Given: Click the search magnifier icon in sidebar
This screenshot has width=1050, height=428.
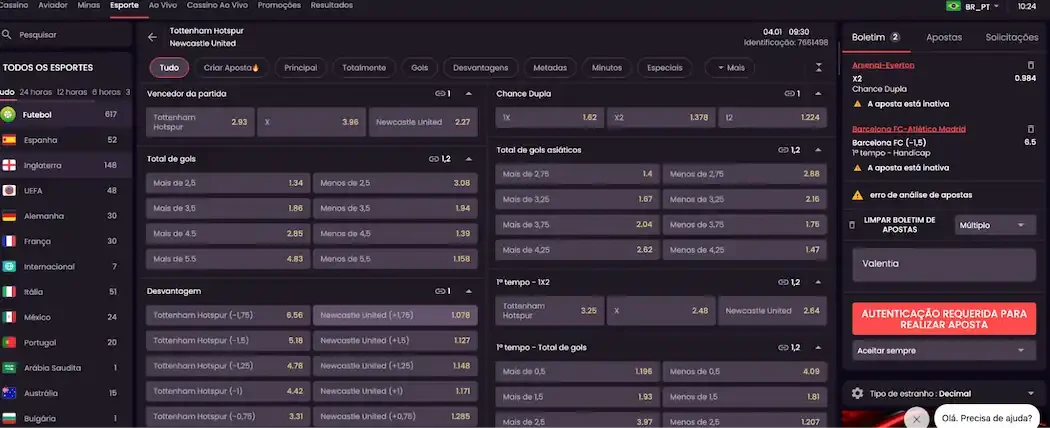Looking at the screenshot, I should 7,34.
